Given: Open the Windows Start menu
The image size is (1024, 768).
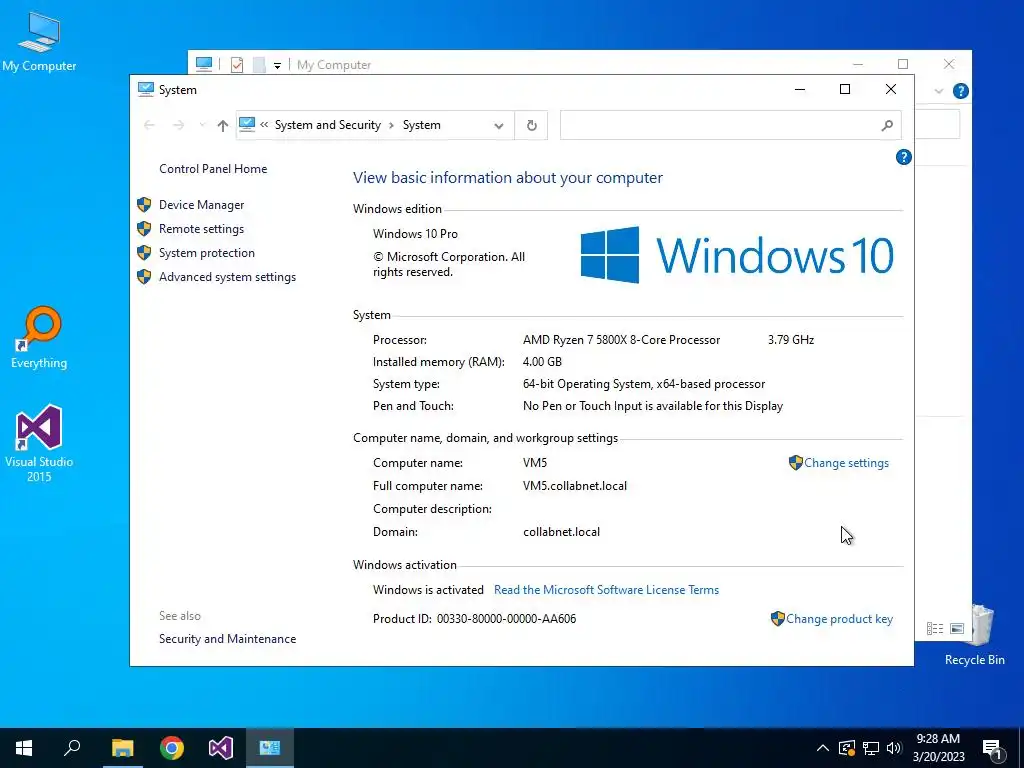Looking at the screenshot, I should tap(24, 748).
